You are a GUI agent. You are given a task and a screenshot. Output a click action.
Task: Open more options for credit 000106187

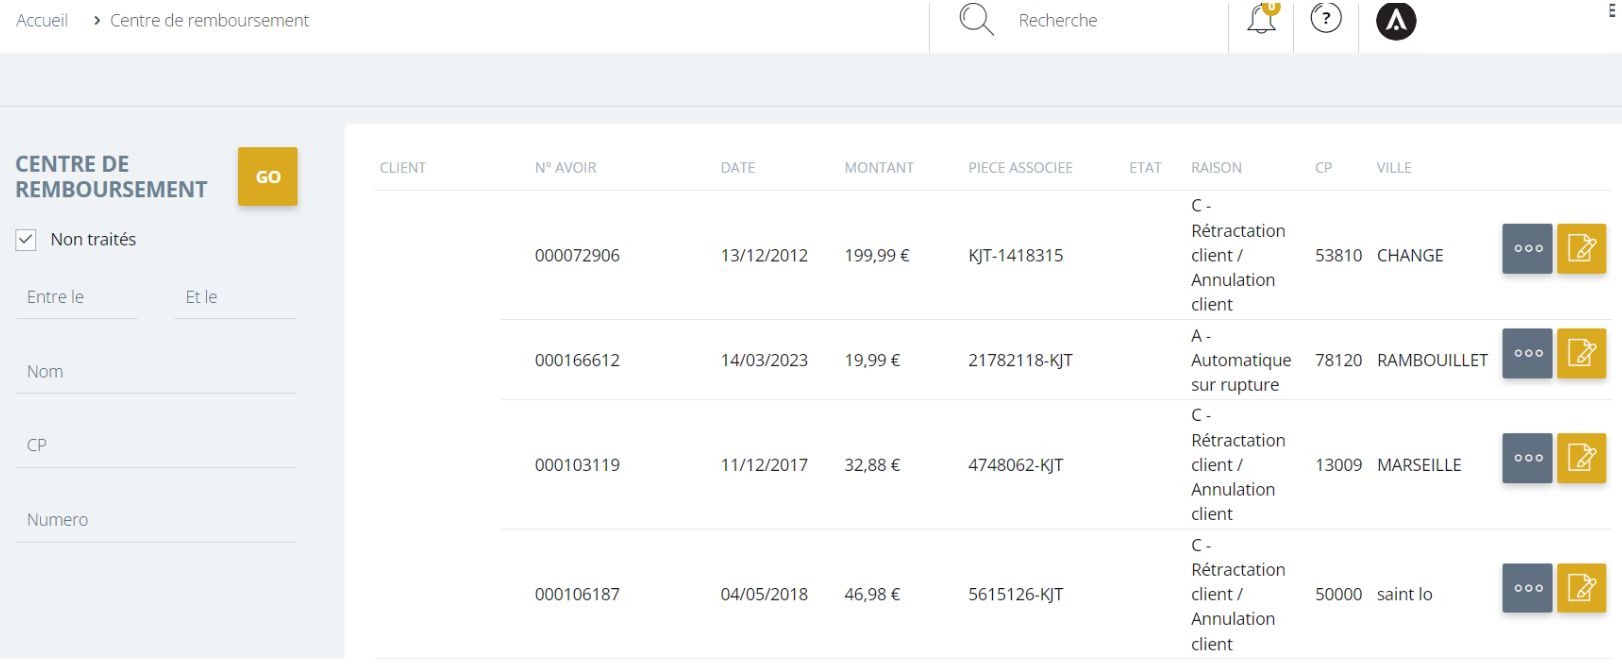tap(1527, 588)
